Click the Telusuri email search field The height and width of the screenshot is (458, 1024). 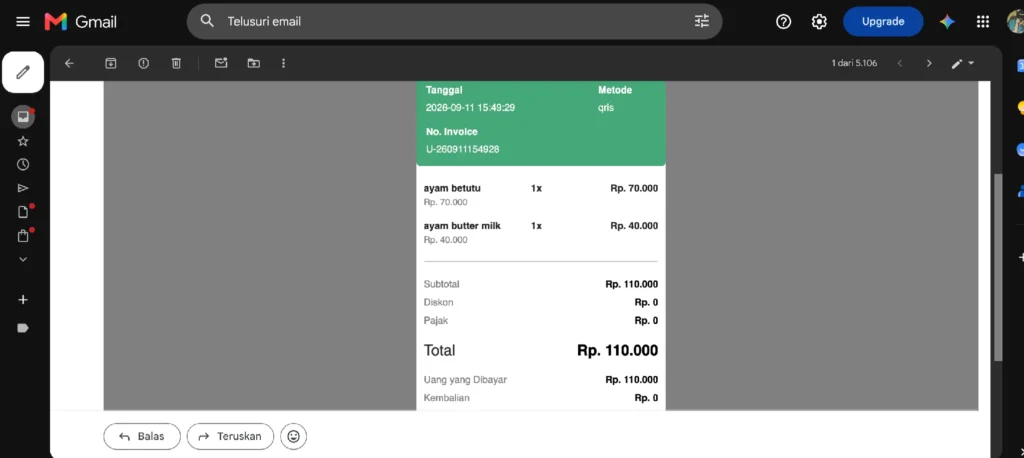point(455,22)
